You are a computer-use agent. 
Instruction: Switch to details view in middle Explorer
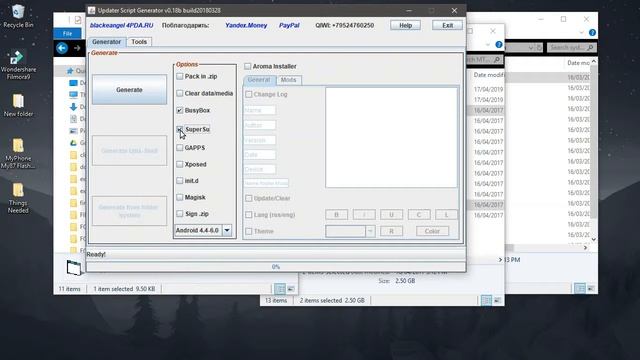[487, 300]
